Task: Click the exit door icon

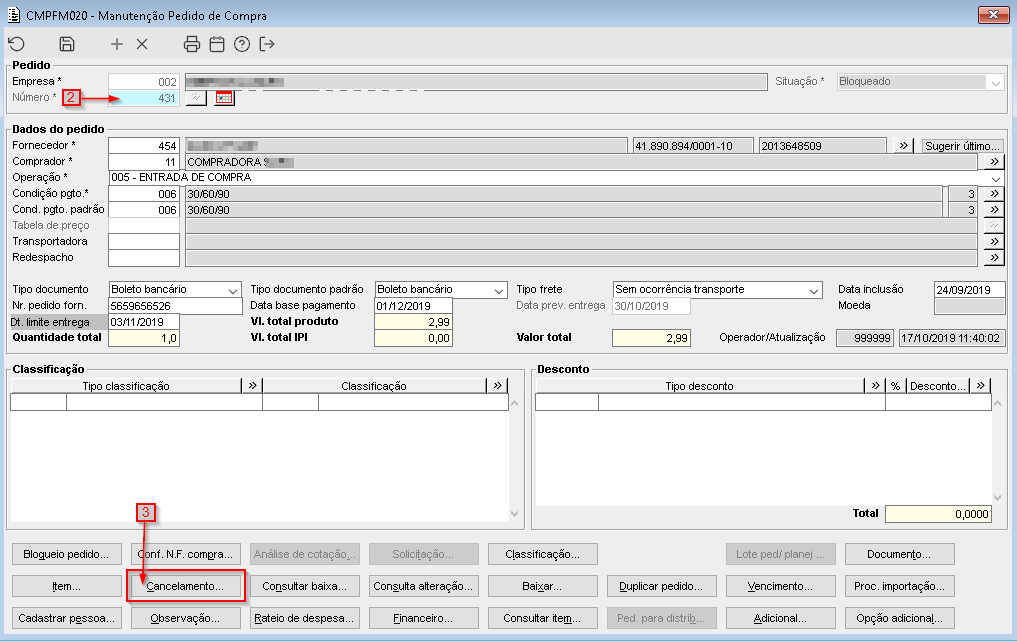Action: [267, 44]
